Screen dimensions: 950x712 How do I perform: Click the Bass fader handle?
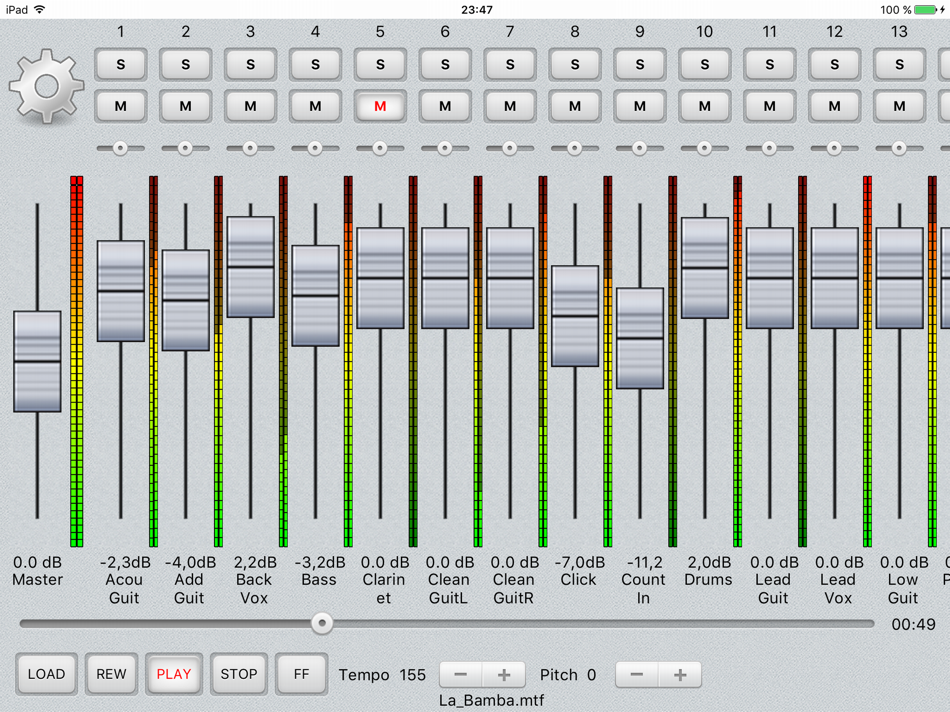tap(315, 296)
